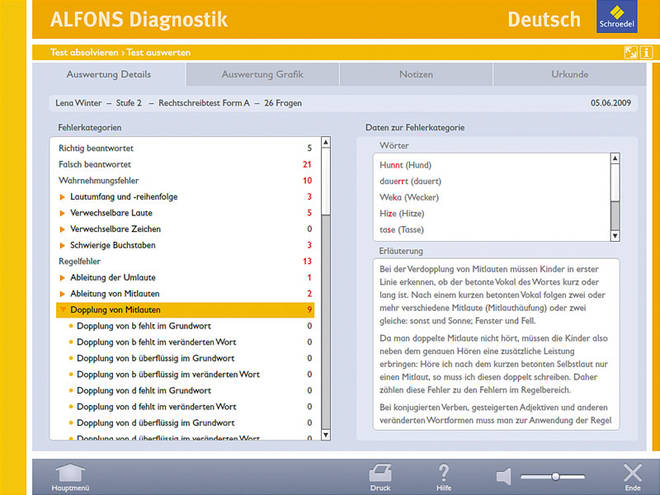Click student name Lena Winter
Screen dimensions: 660x495
pos(78,103)
